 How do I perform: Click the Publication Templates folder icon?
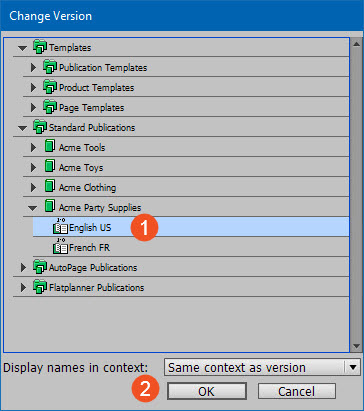point(50,67)
